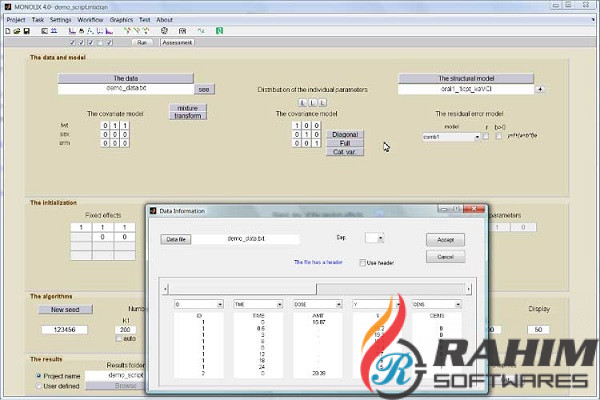600x400 pixels.
Task: Click the first green branching workflow icon
Action: click(127, 31)
